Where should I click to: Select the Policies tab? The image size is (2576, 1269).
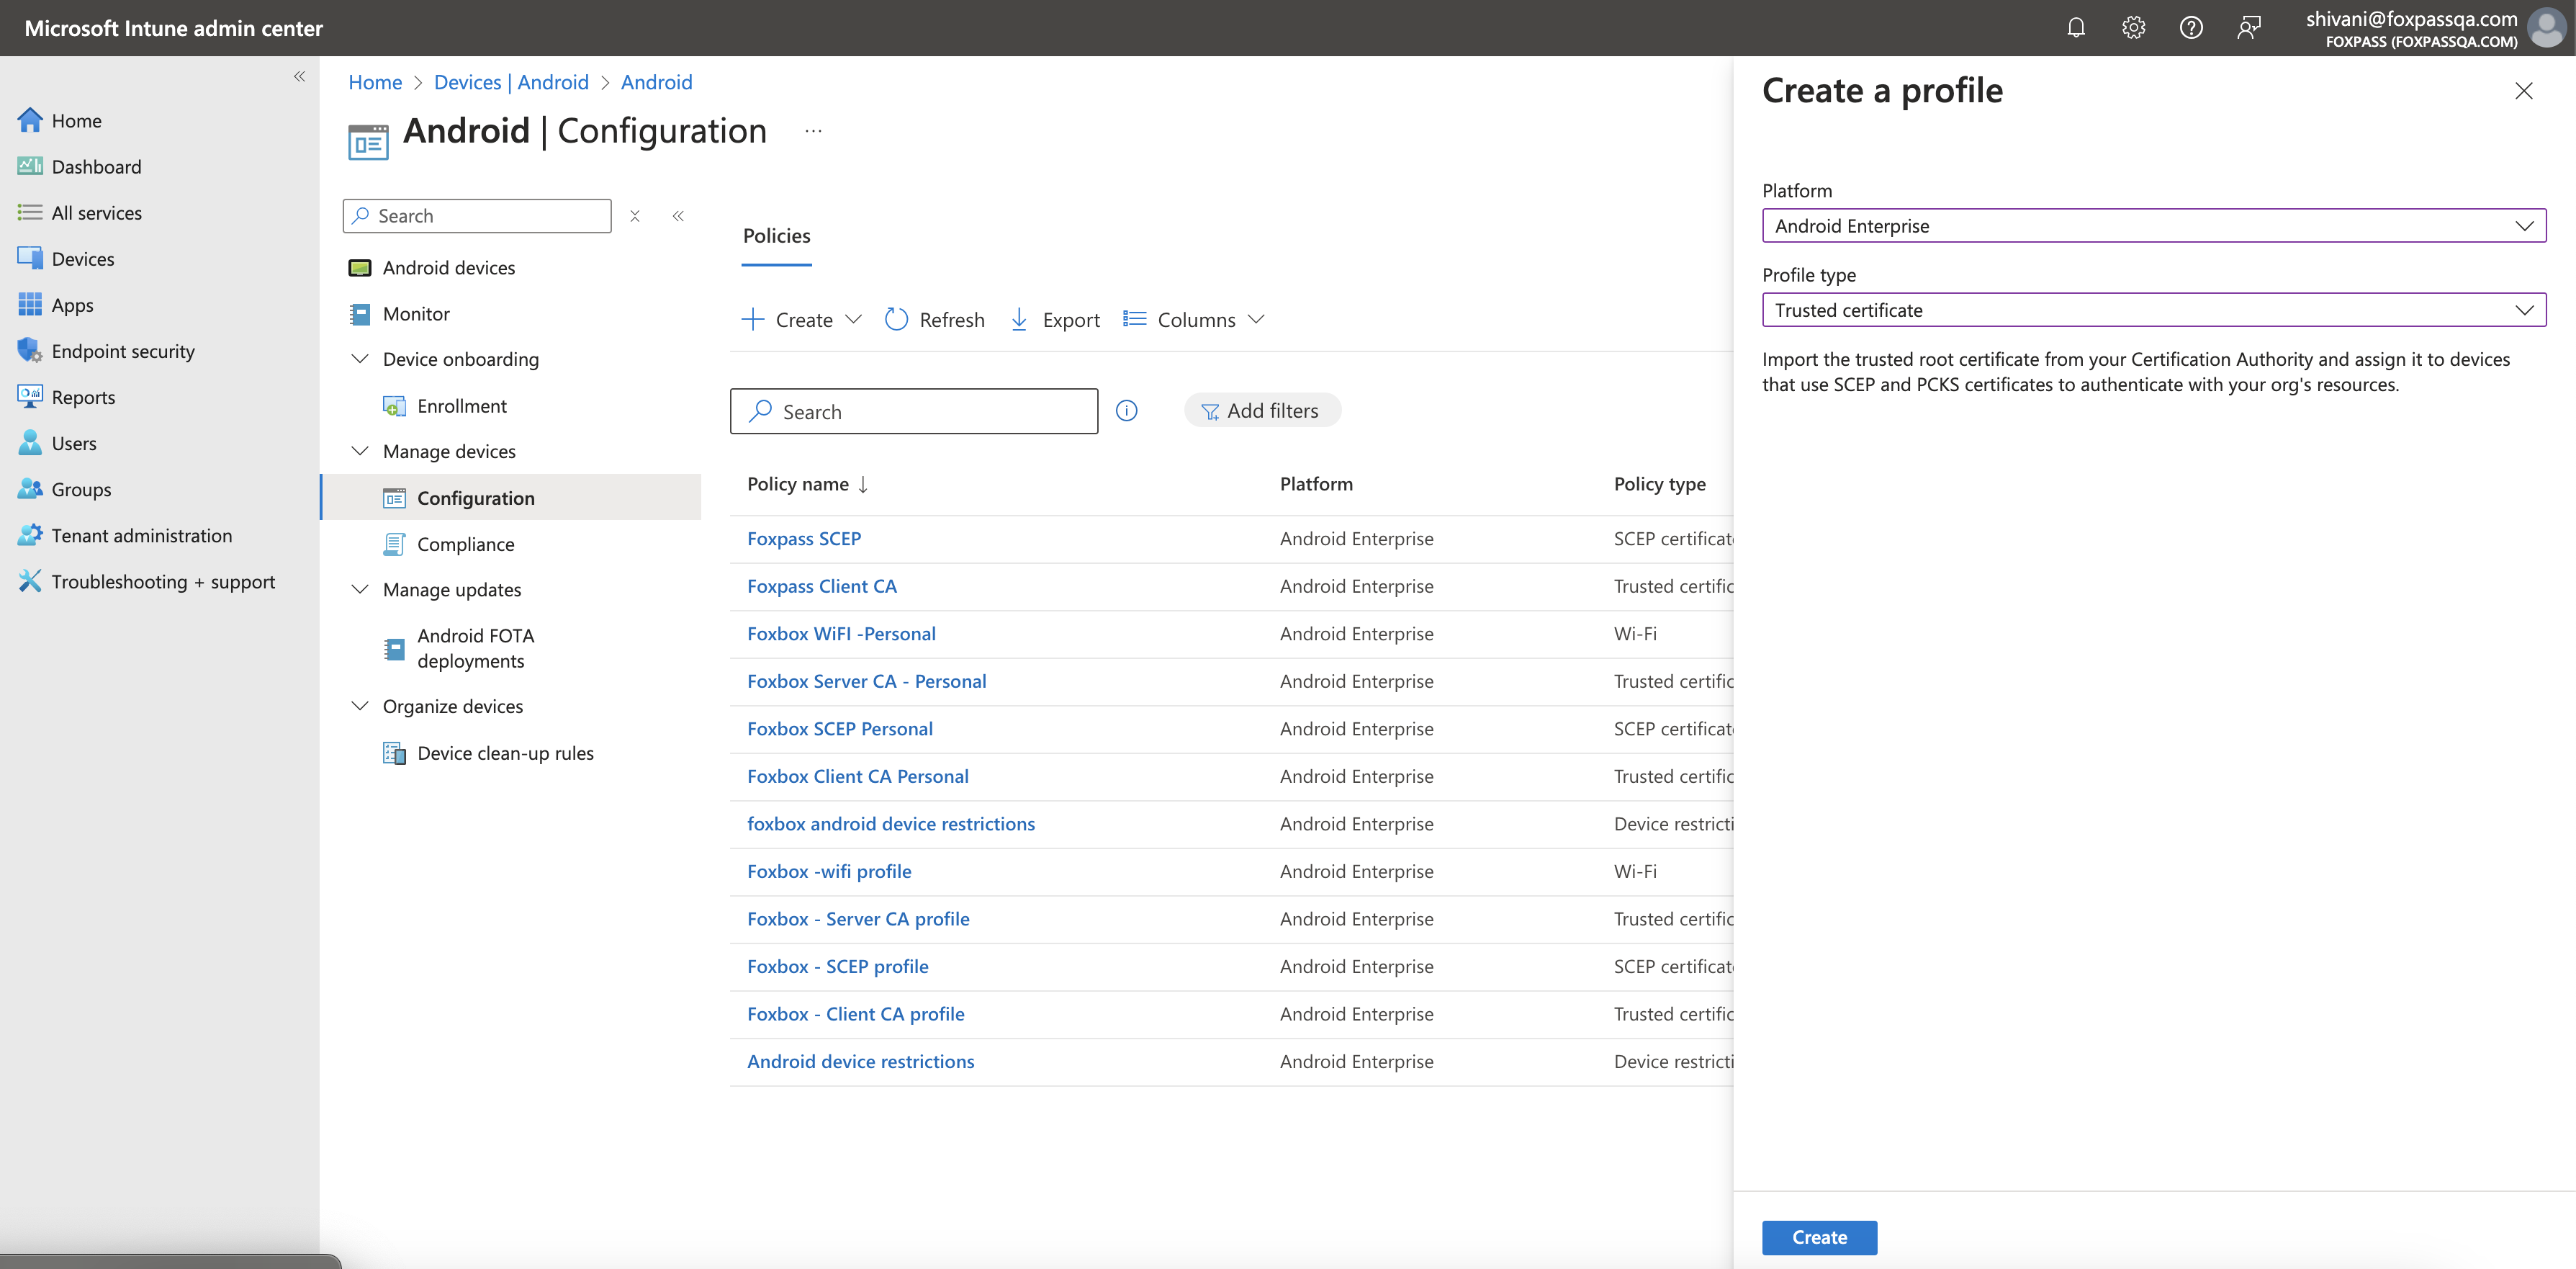pos(776,236)
